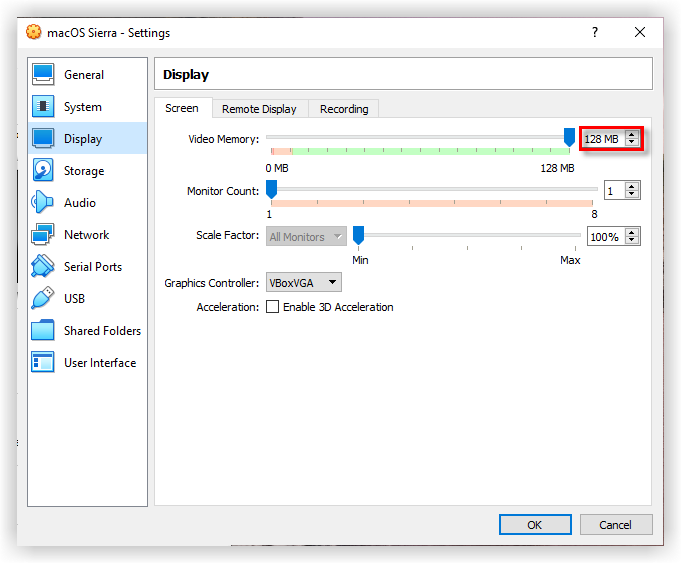Click the Shared Folders folder icon

(43, 330)
